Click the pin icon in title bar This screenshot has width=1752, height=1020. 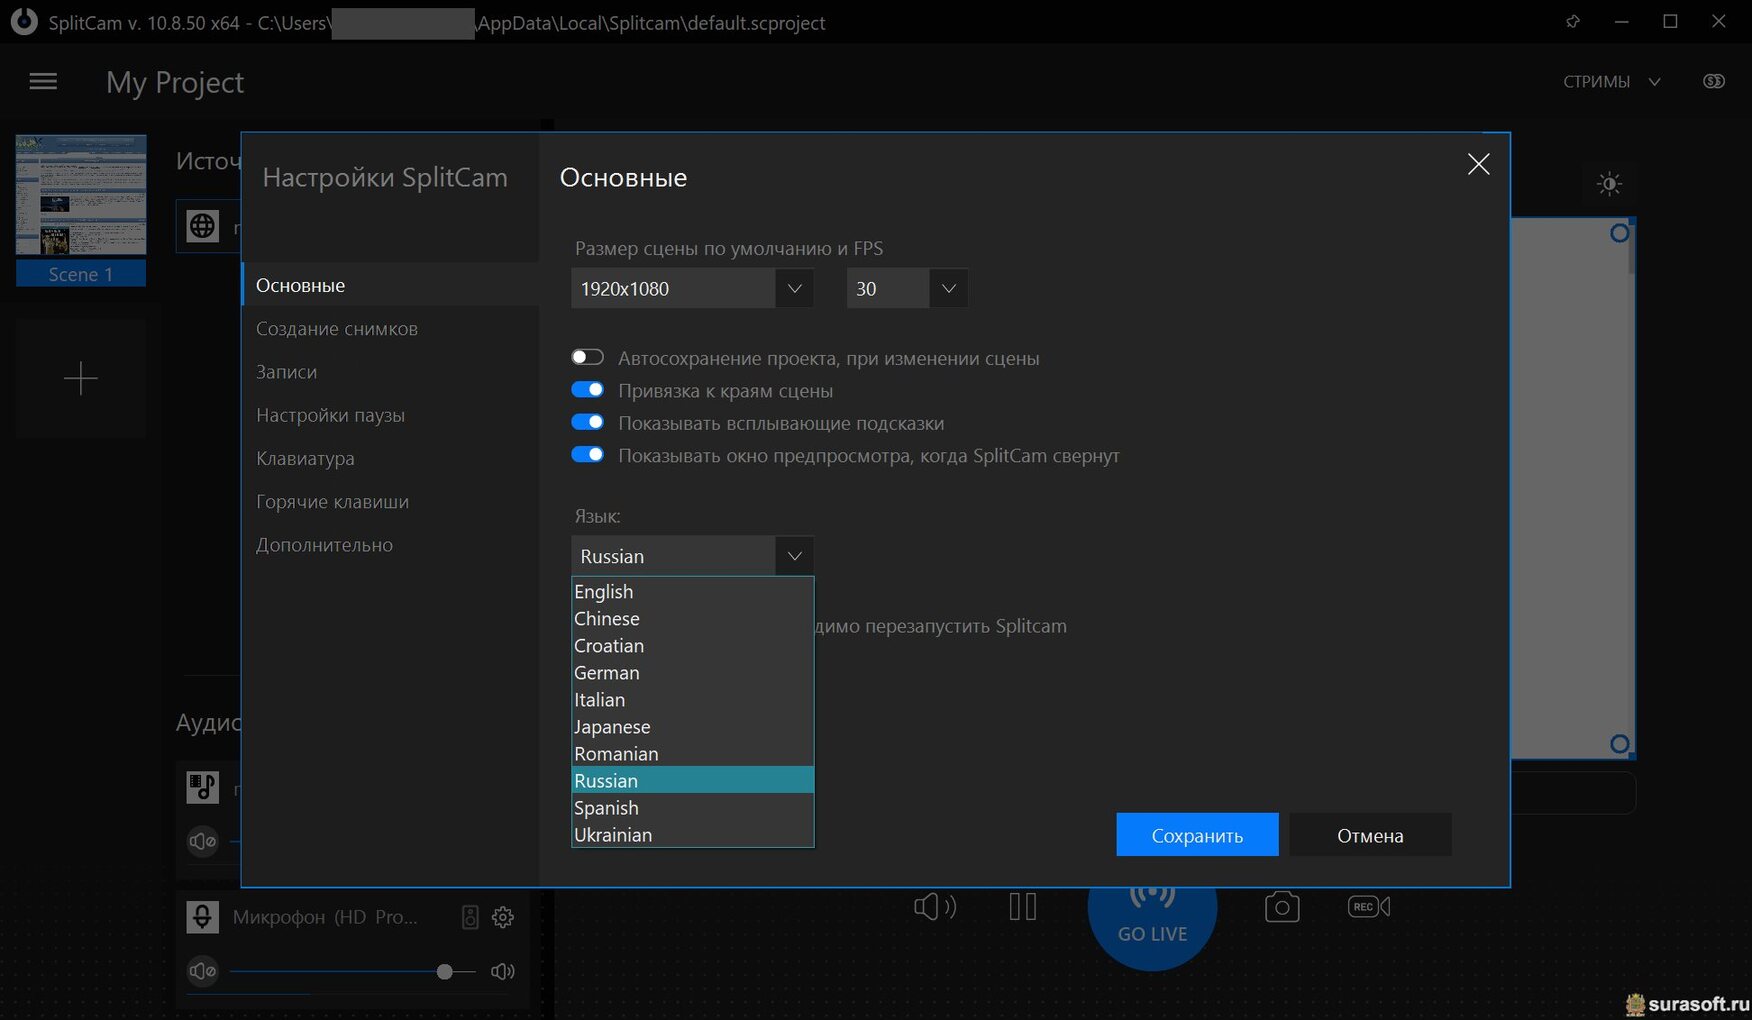1573,21
